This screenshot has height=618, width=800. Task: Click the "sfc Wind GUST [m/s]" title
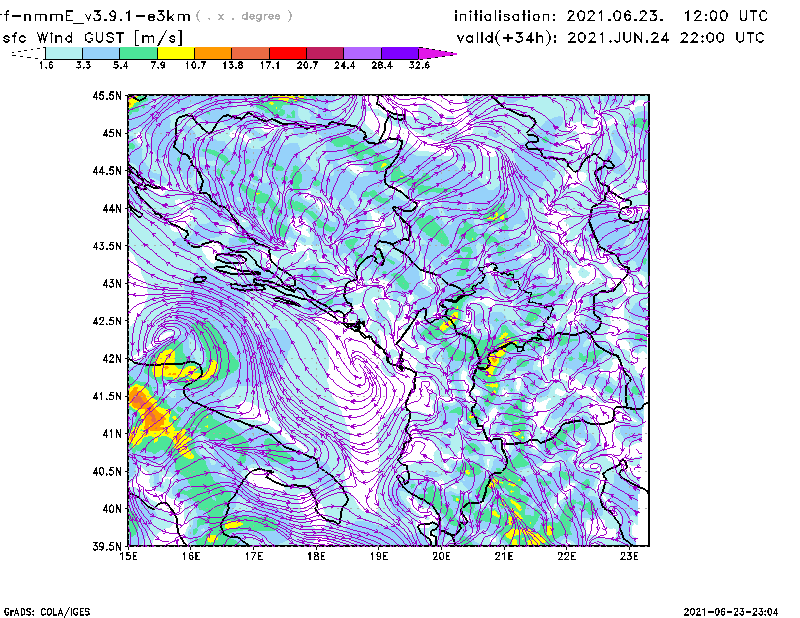point(93,38)
